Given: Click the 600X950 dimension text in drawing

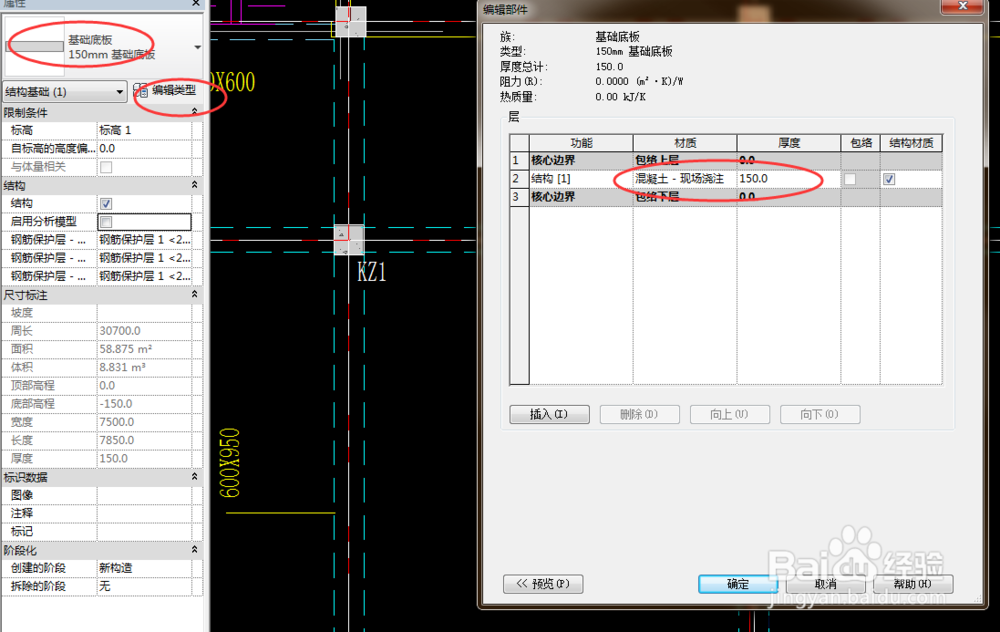Looking at the screenshot, I should (230, 463).
